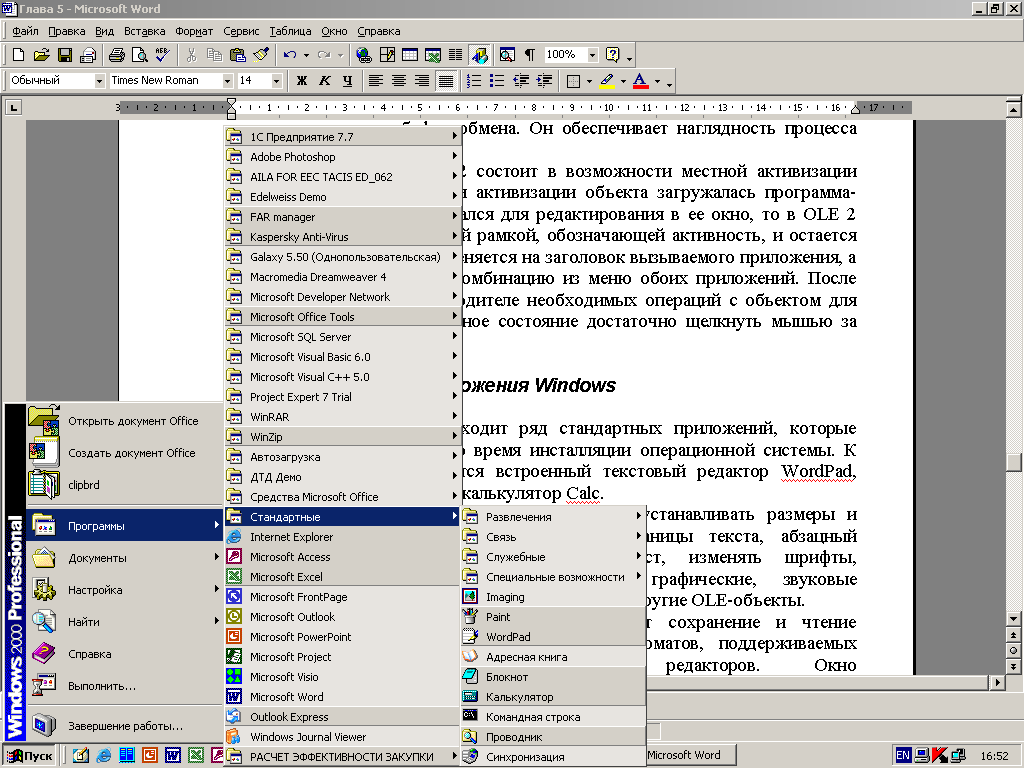Open the highlight color dropdown arrow
The height and width of the screenshot is (768, 1024).
click(x=623, y=81)
